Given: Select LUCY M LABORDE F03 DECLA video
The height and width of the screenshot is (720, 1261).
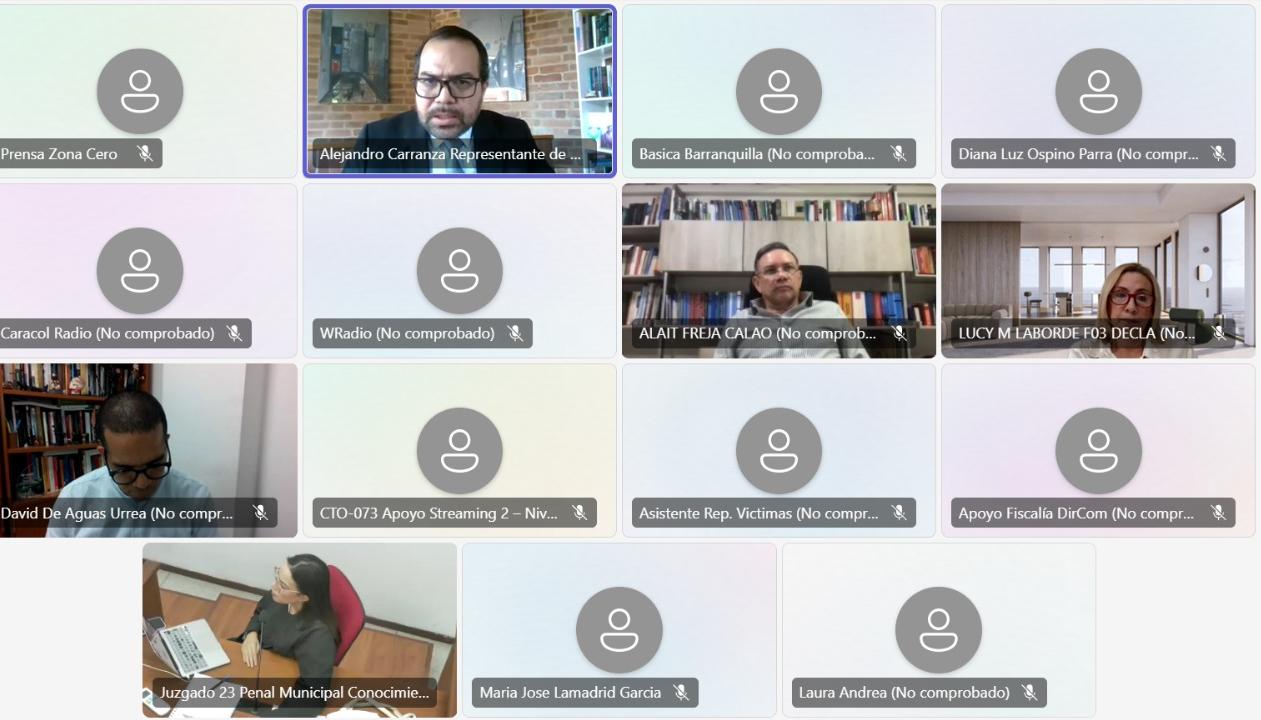Looking at the screenshot, I should (1098, 271).
